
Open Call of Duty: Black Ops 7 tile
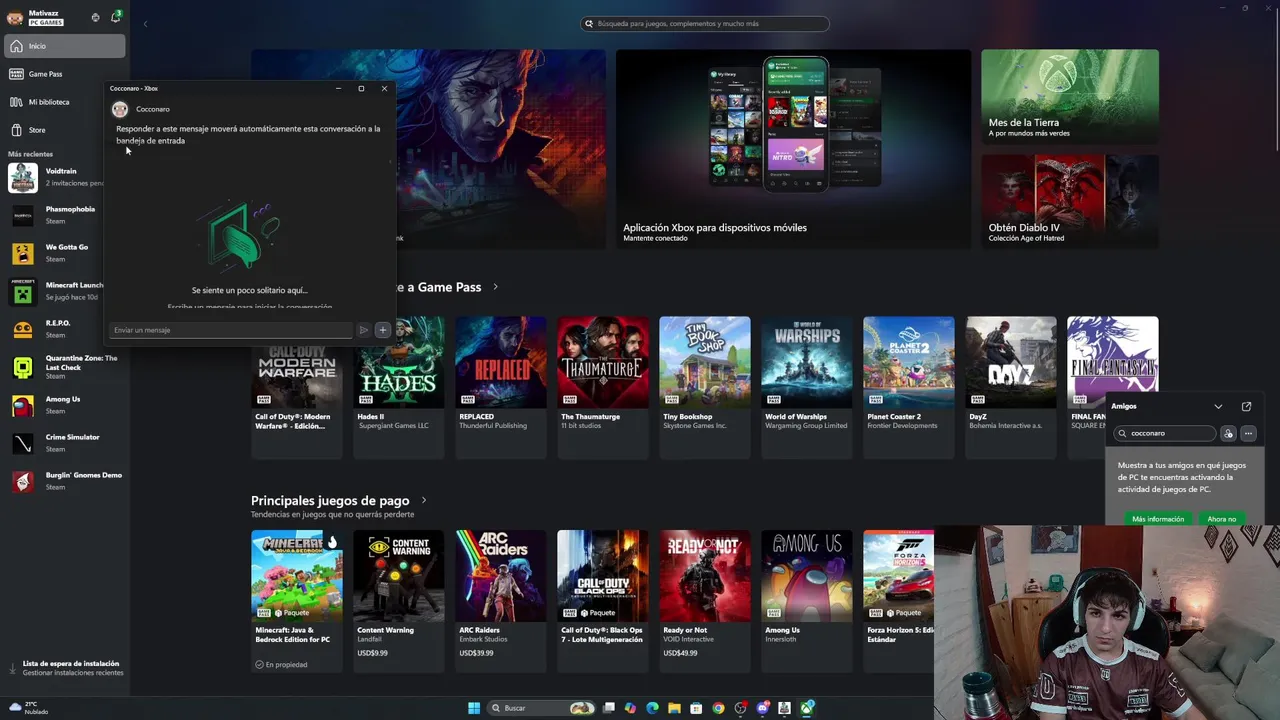pyautogui.click(x=603, y=600)
